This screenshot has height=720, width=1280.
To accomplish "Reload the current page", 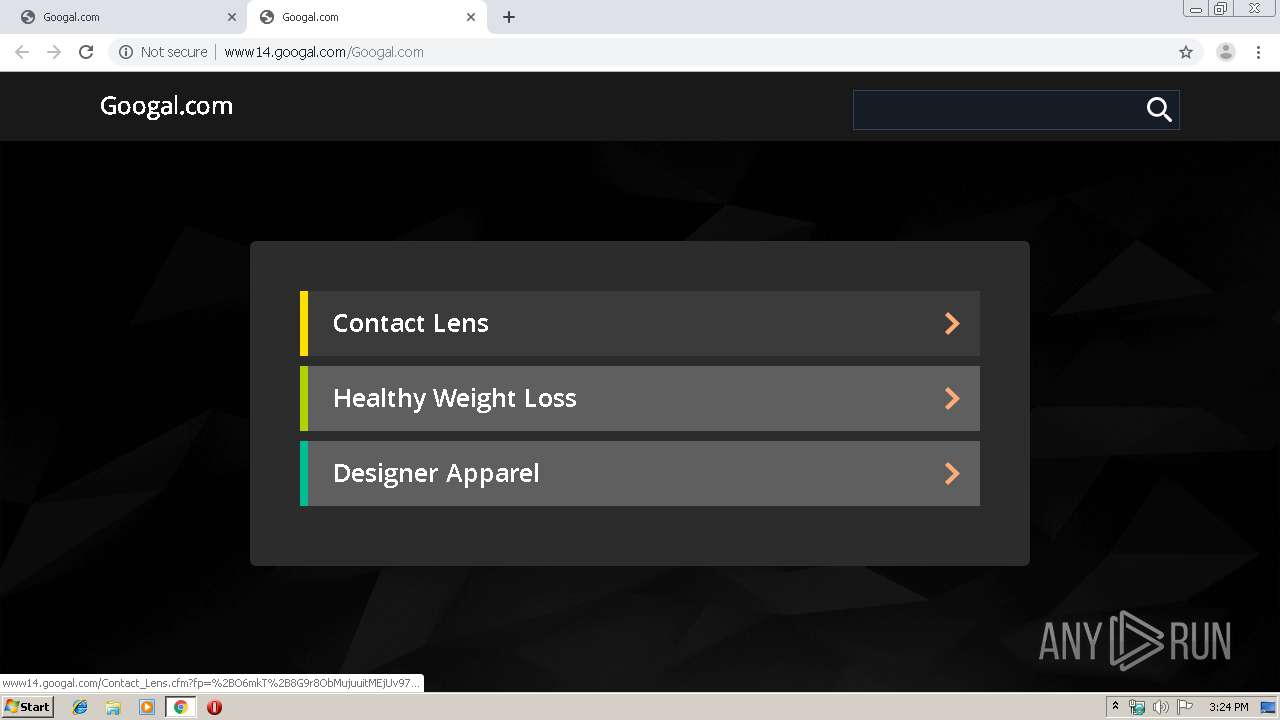I will click(x=86, y=52).
